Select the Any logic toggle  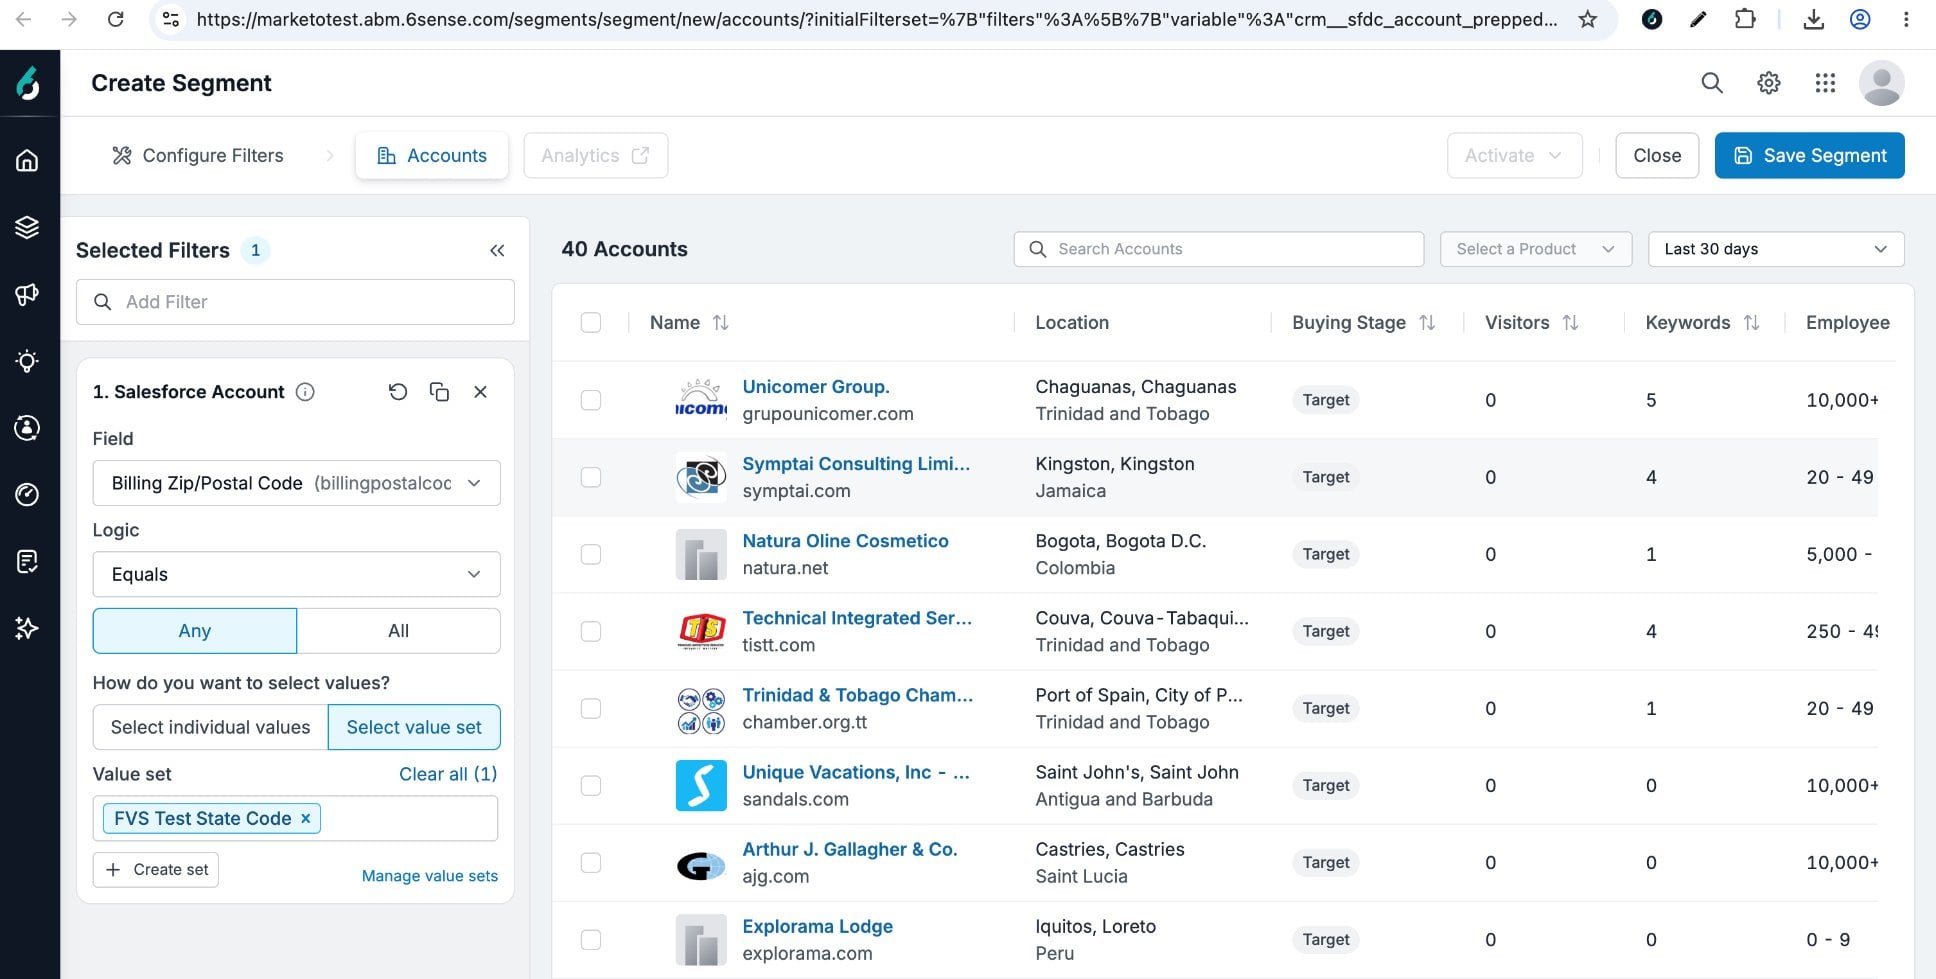pos(195,631)
